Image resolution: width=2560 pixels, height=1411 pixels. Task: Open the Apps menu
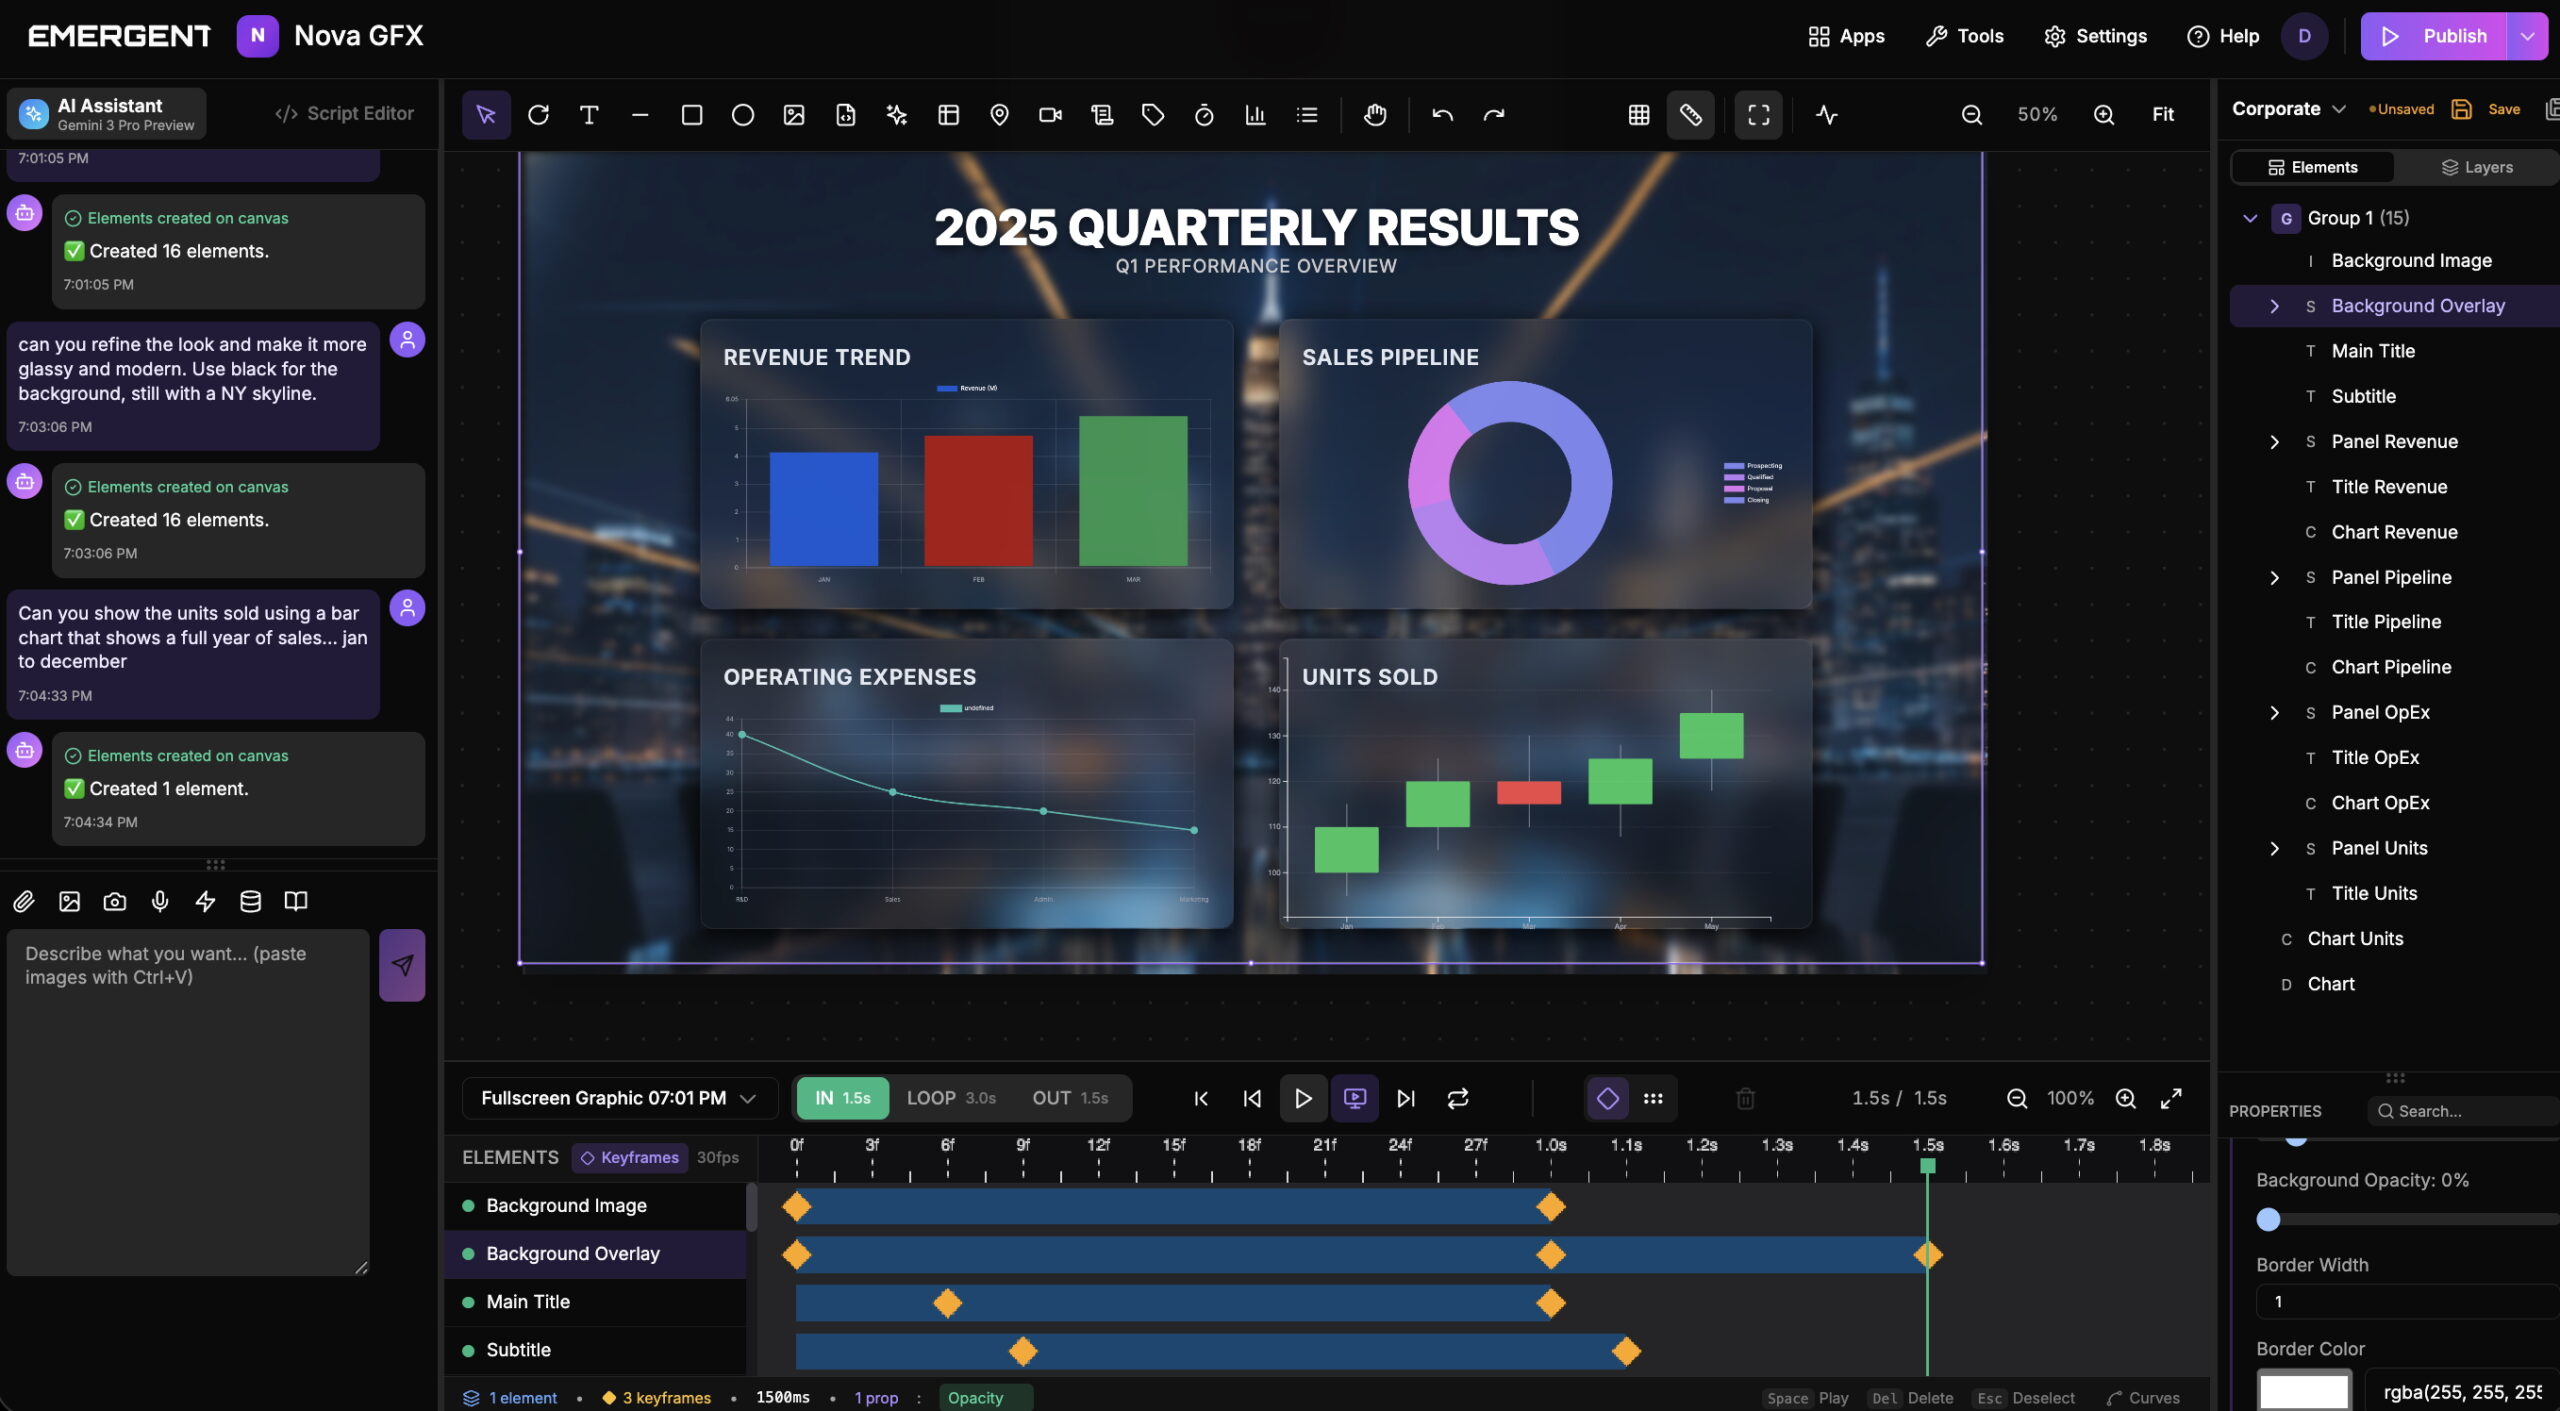(1846, 35)
